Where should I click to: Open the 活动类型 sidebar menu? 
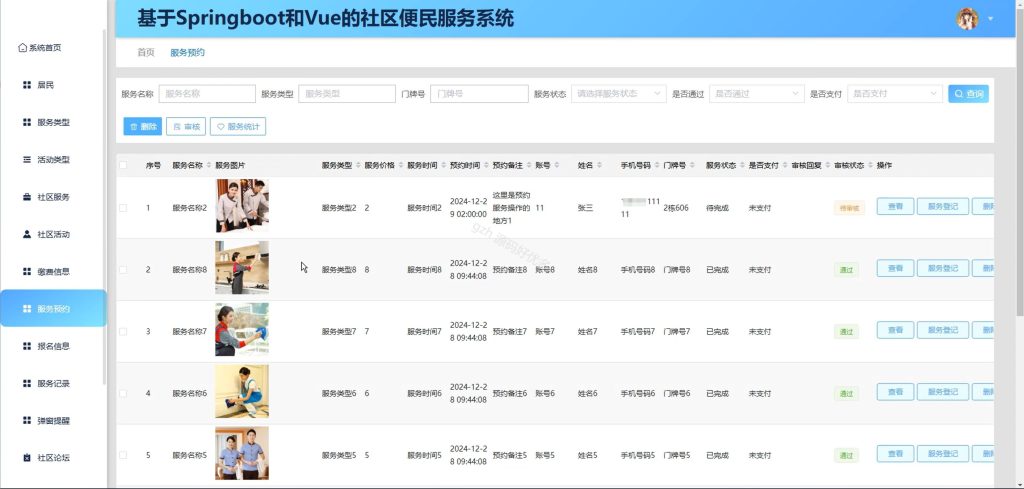pyautogui.click(x=46, y=159)
